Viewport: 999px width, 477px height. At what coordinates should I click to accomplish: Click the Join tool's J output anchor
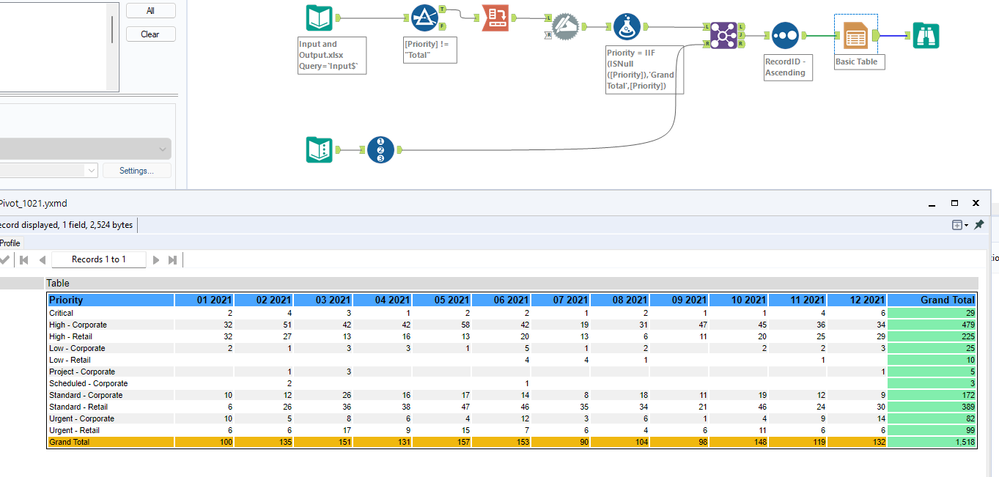pyautogui.click(x=742, y=35)
